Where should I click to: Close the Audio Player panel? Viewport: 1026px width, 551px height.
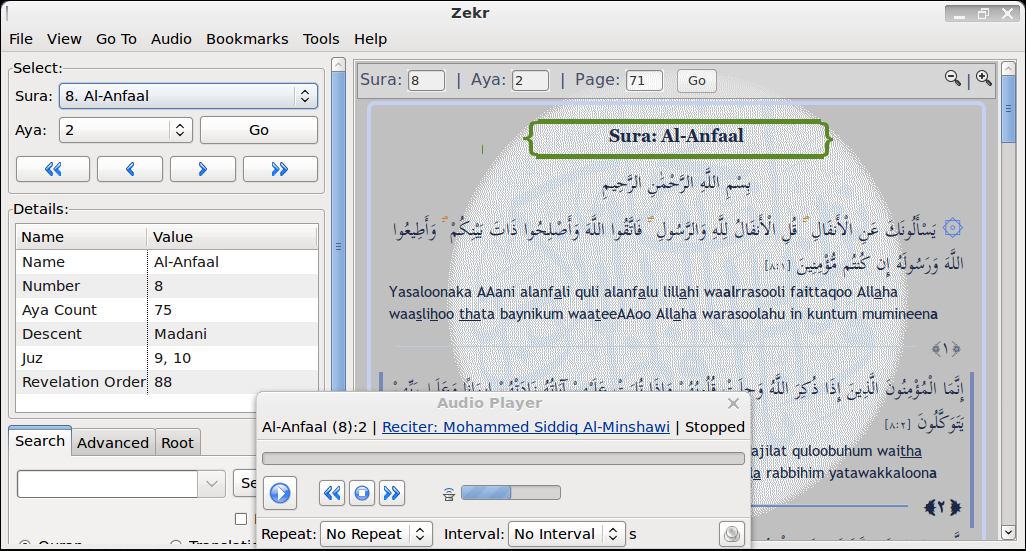734,404
